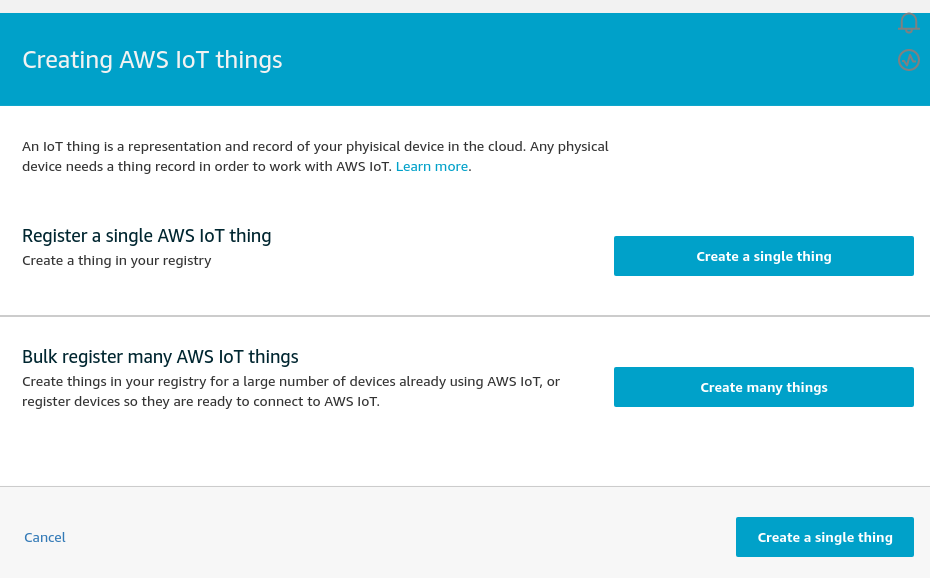This screenshot has height=578, width=930.
Task: Select Bulk register many AWS IoT things heading
Action: click(160, 357)
